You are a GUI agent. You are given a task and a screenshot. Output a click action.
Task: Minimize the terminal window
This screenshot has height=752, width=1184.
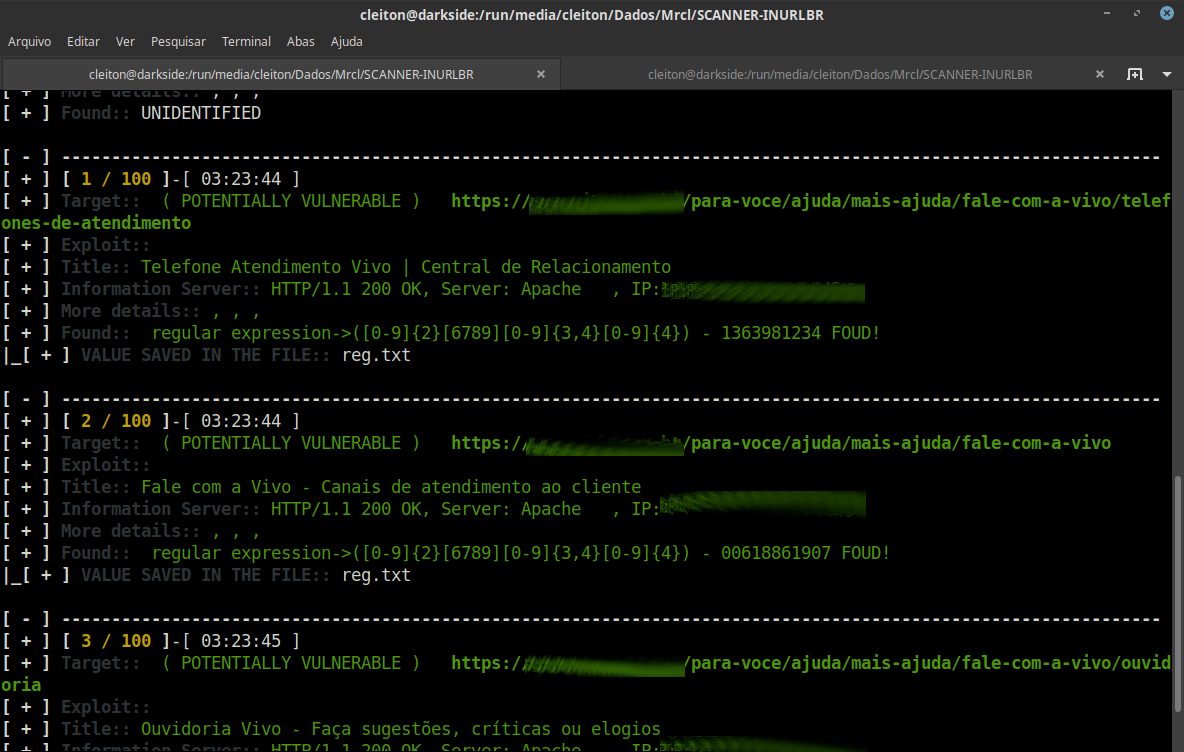point(1105,13)
